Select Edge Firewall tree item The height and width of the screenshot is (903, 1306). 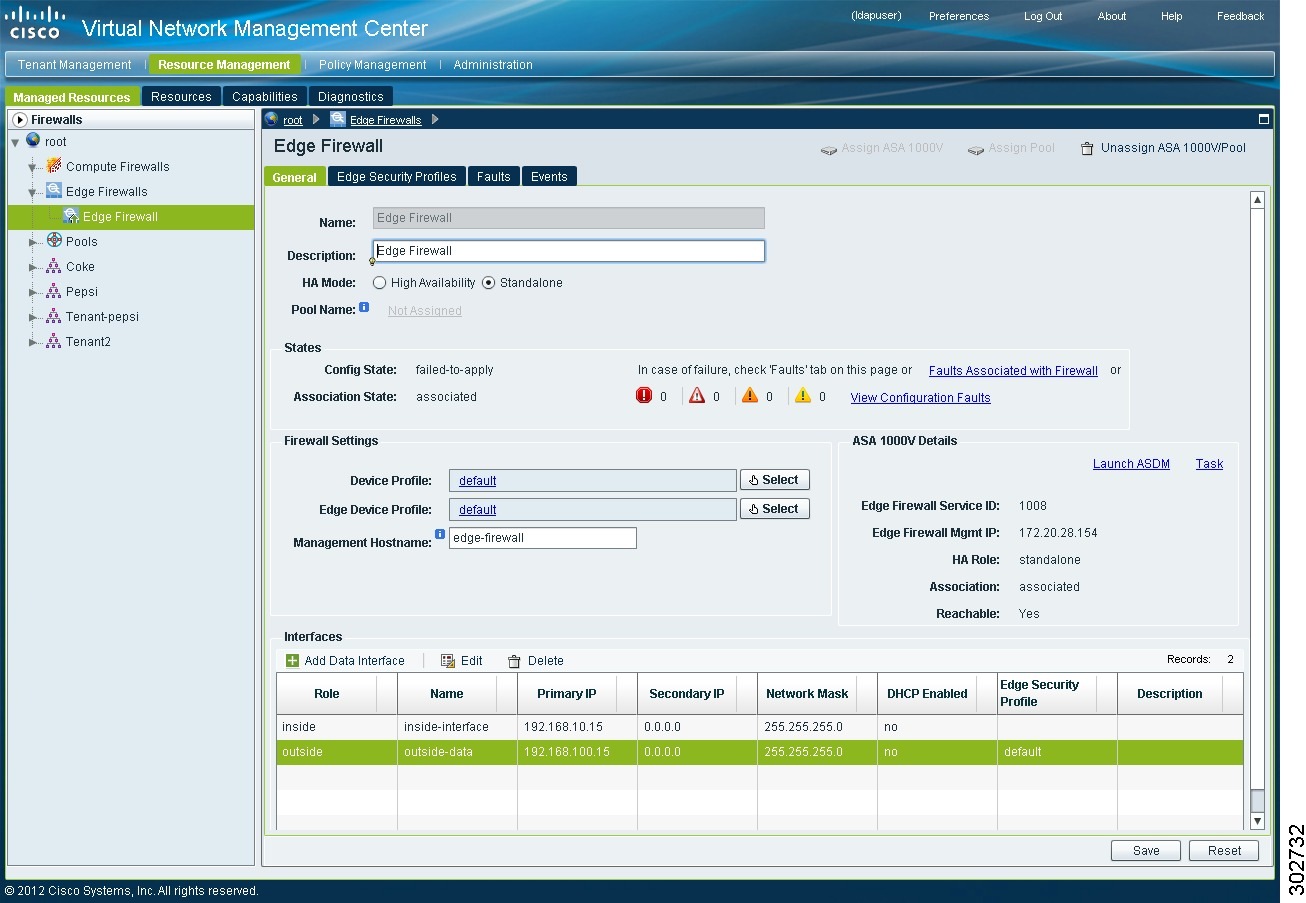click(x=130, y=216)
